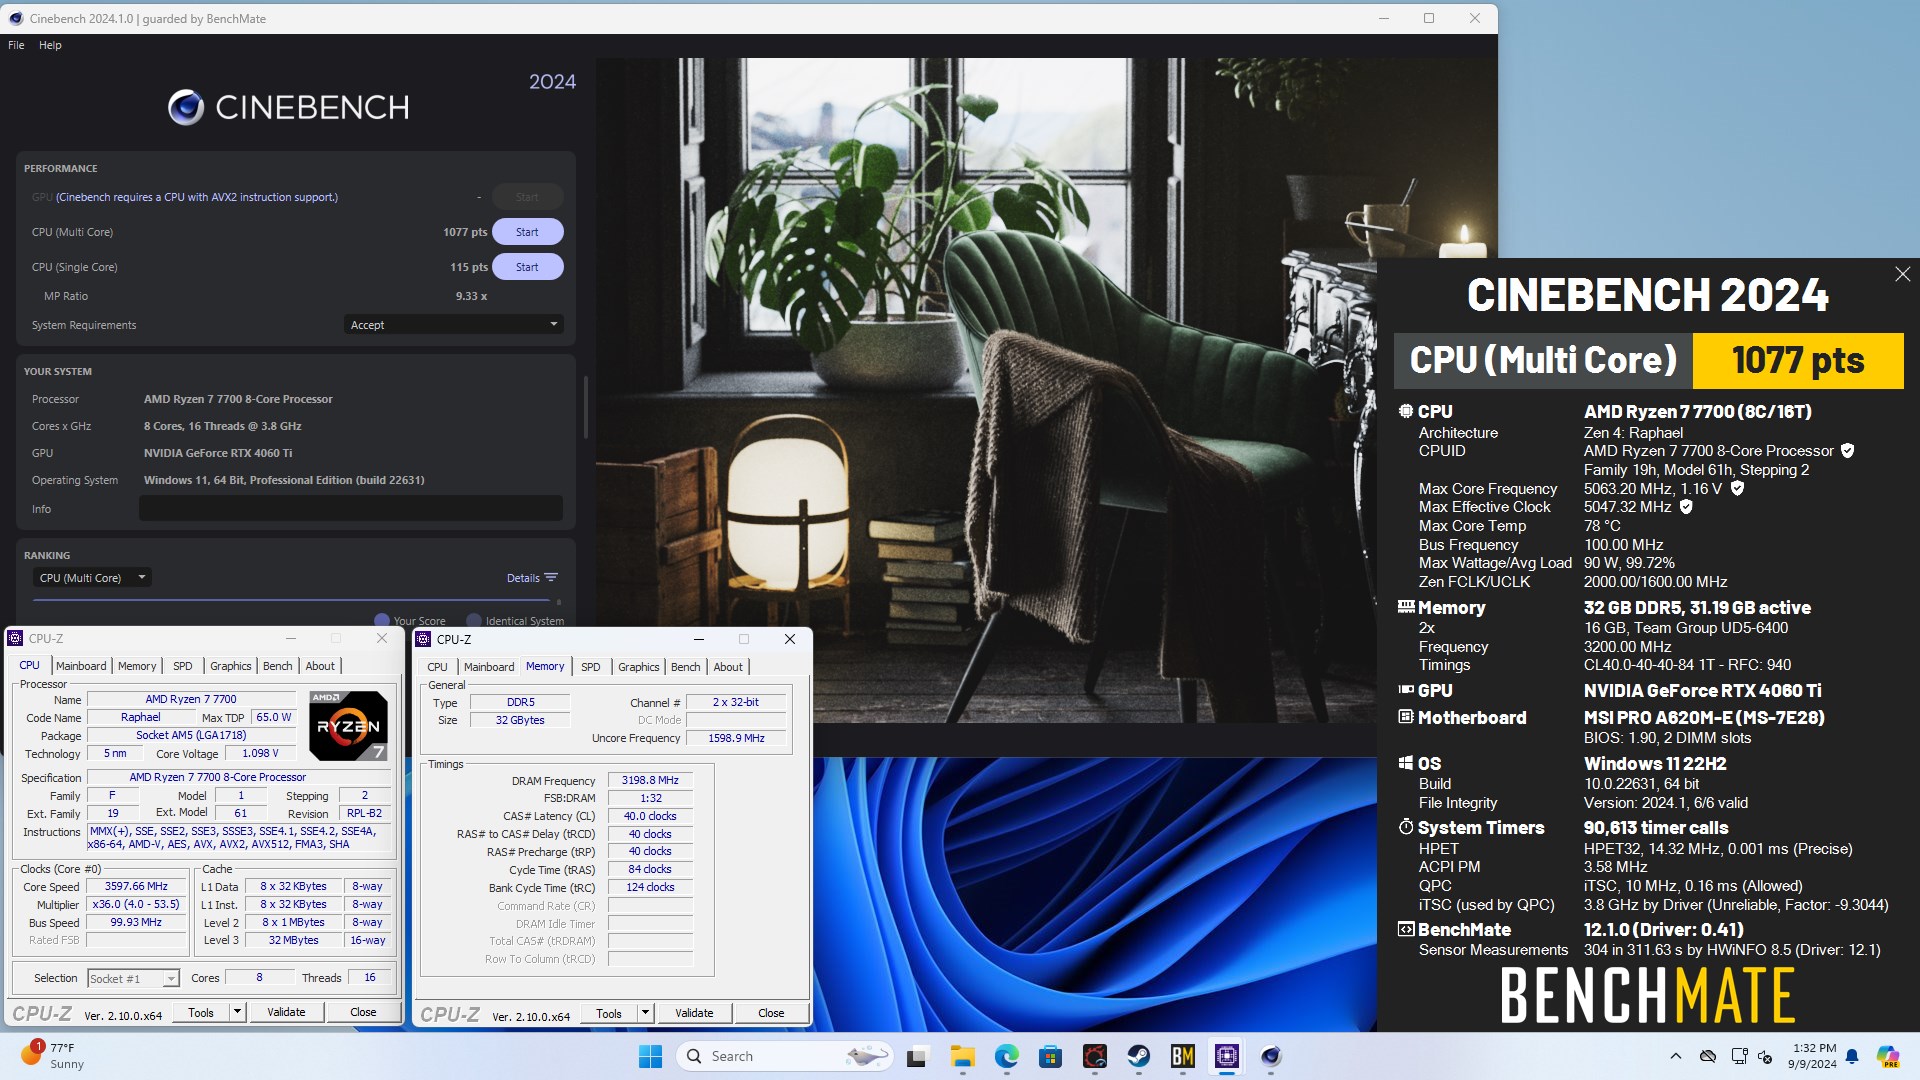
Task: Toggle the Your Score radio indicator
Action: tap(381, 620)
